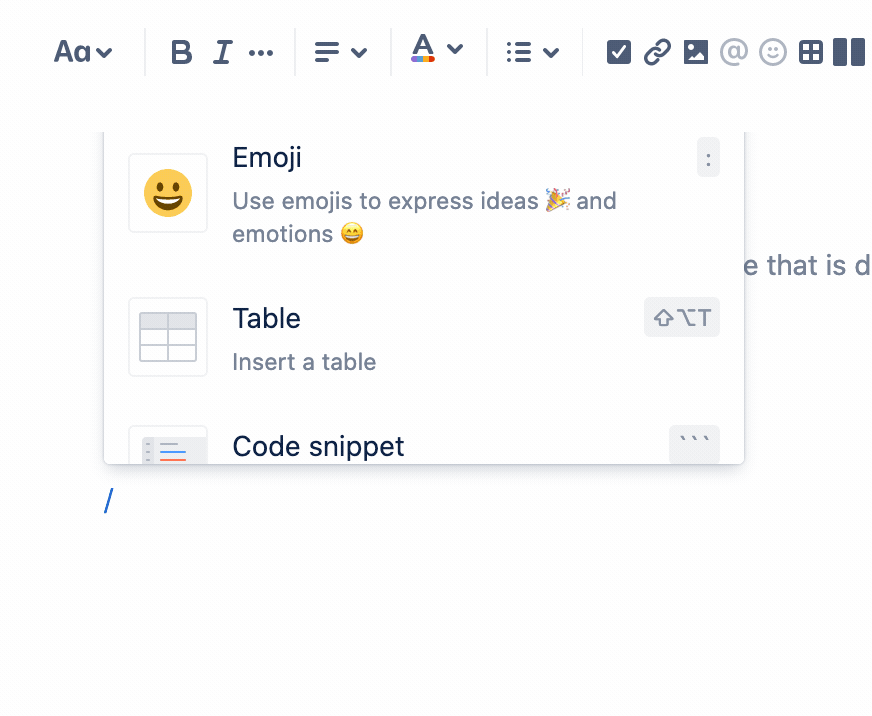The width and height of the screenshot is (872, 716).
Task: Select the Emoji menu entry
Action: click(424, 194)
